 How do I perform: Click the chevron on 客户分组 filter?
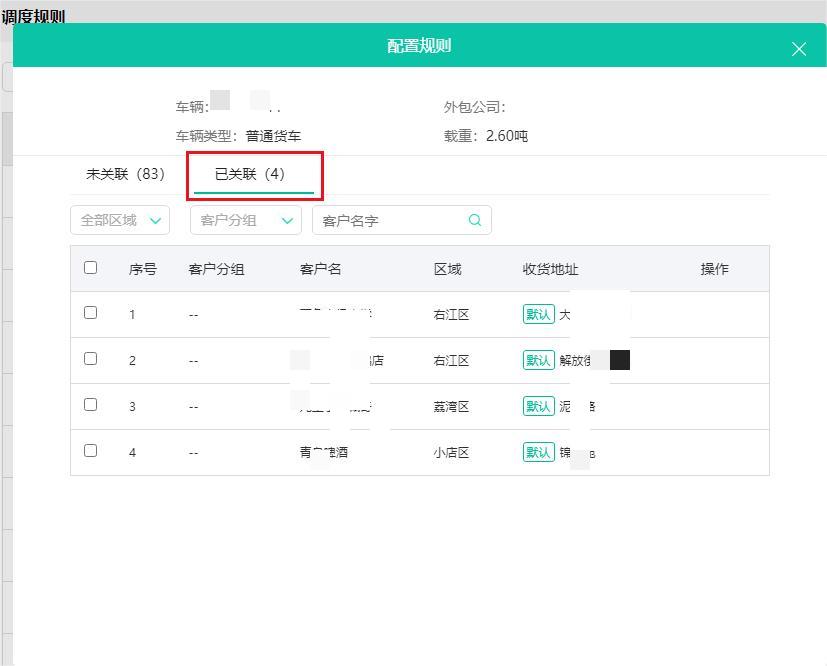287,219
